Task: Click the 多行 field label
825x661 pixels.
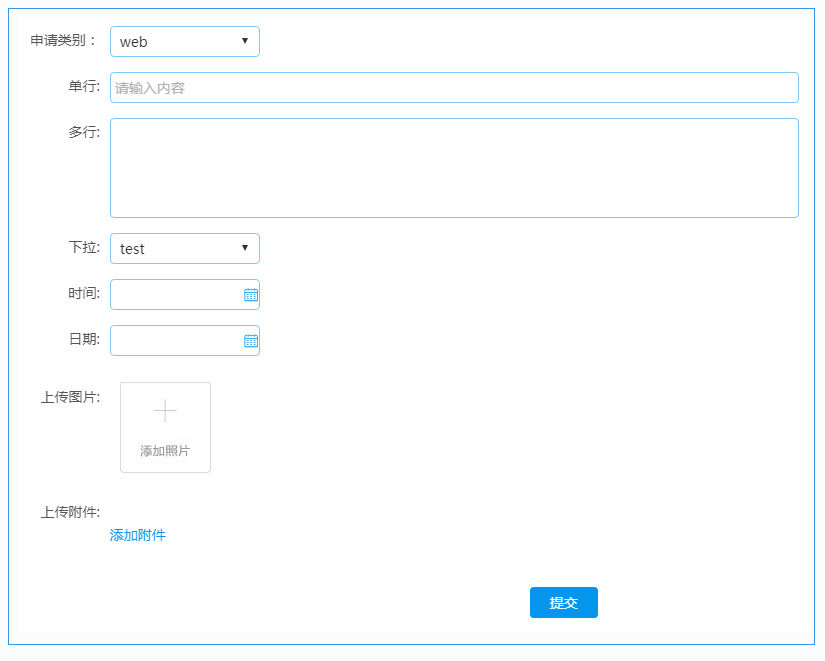Action: 84,132
